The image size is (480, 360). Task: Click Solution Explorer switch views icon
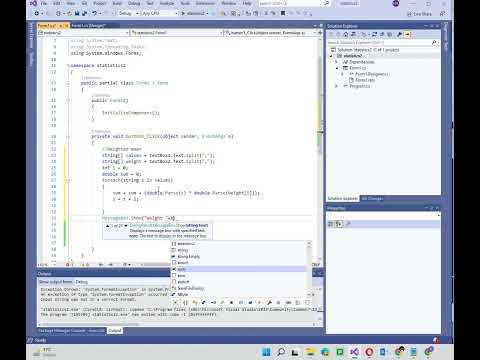pos(353,34)
